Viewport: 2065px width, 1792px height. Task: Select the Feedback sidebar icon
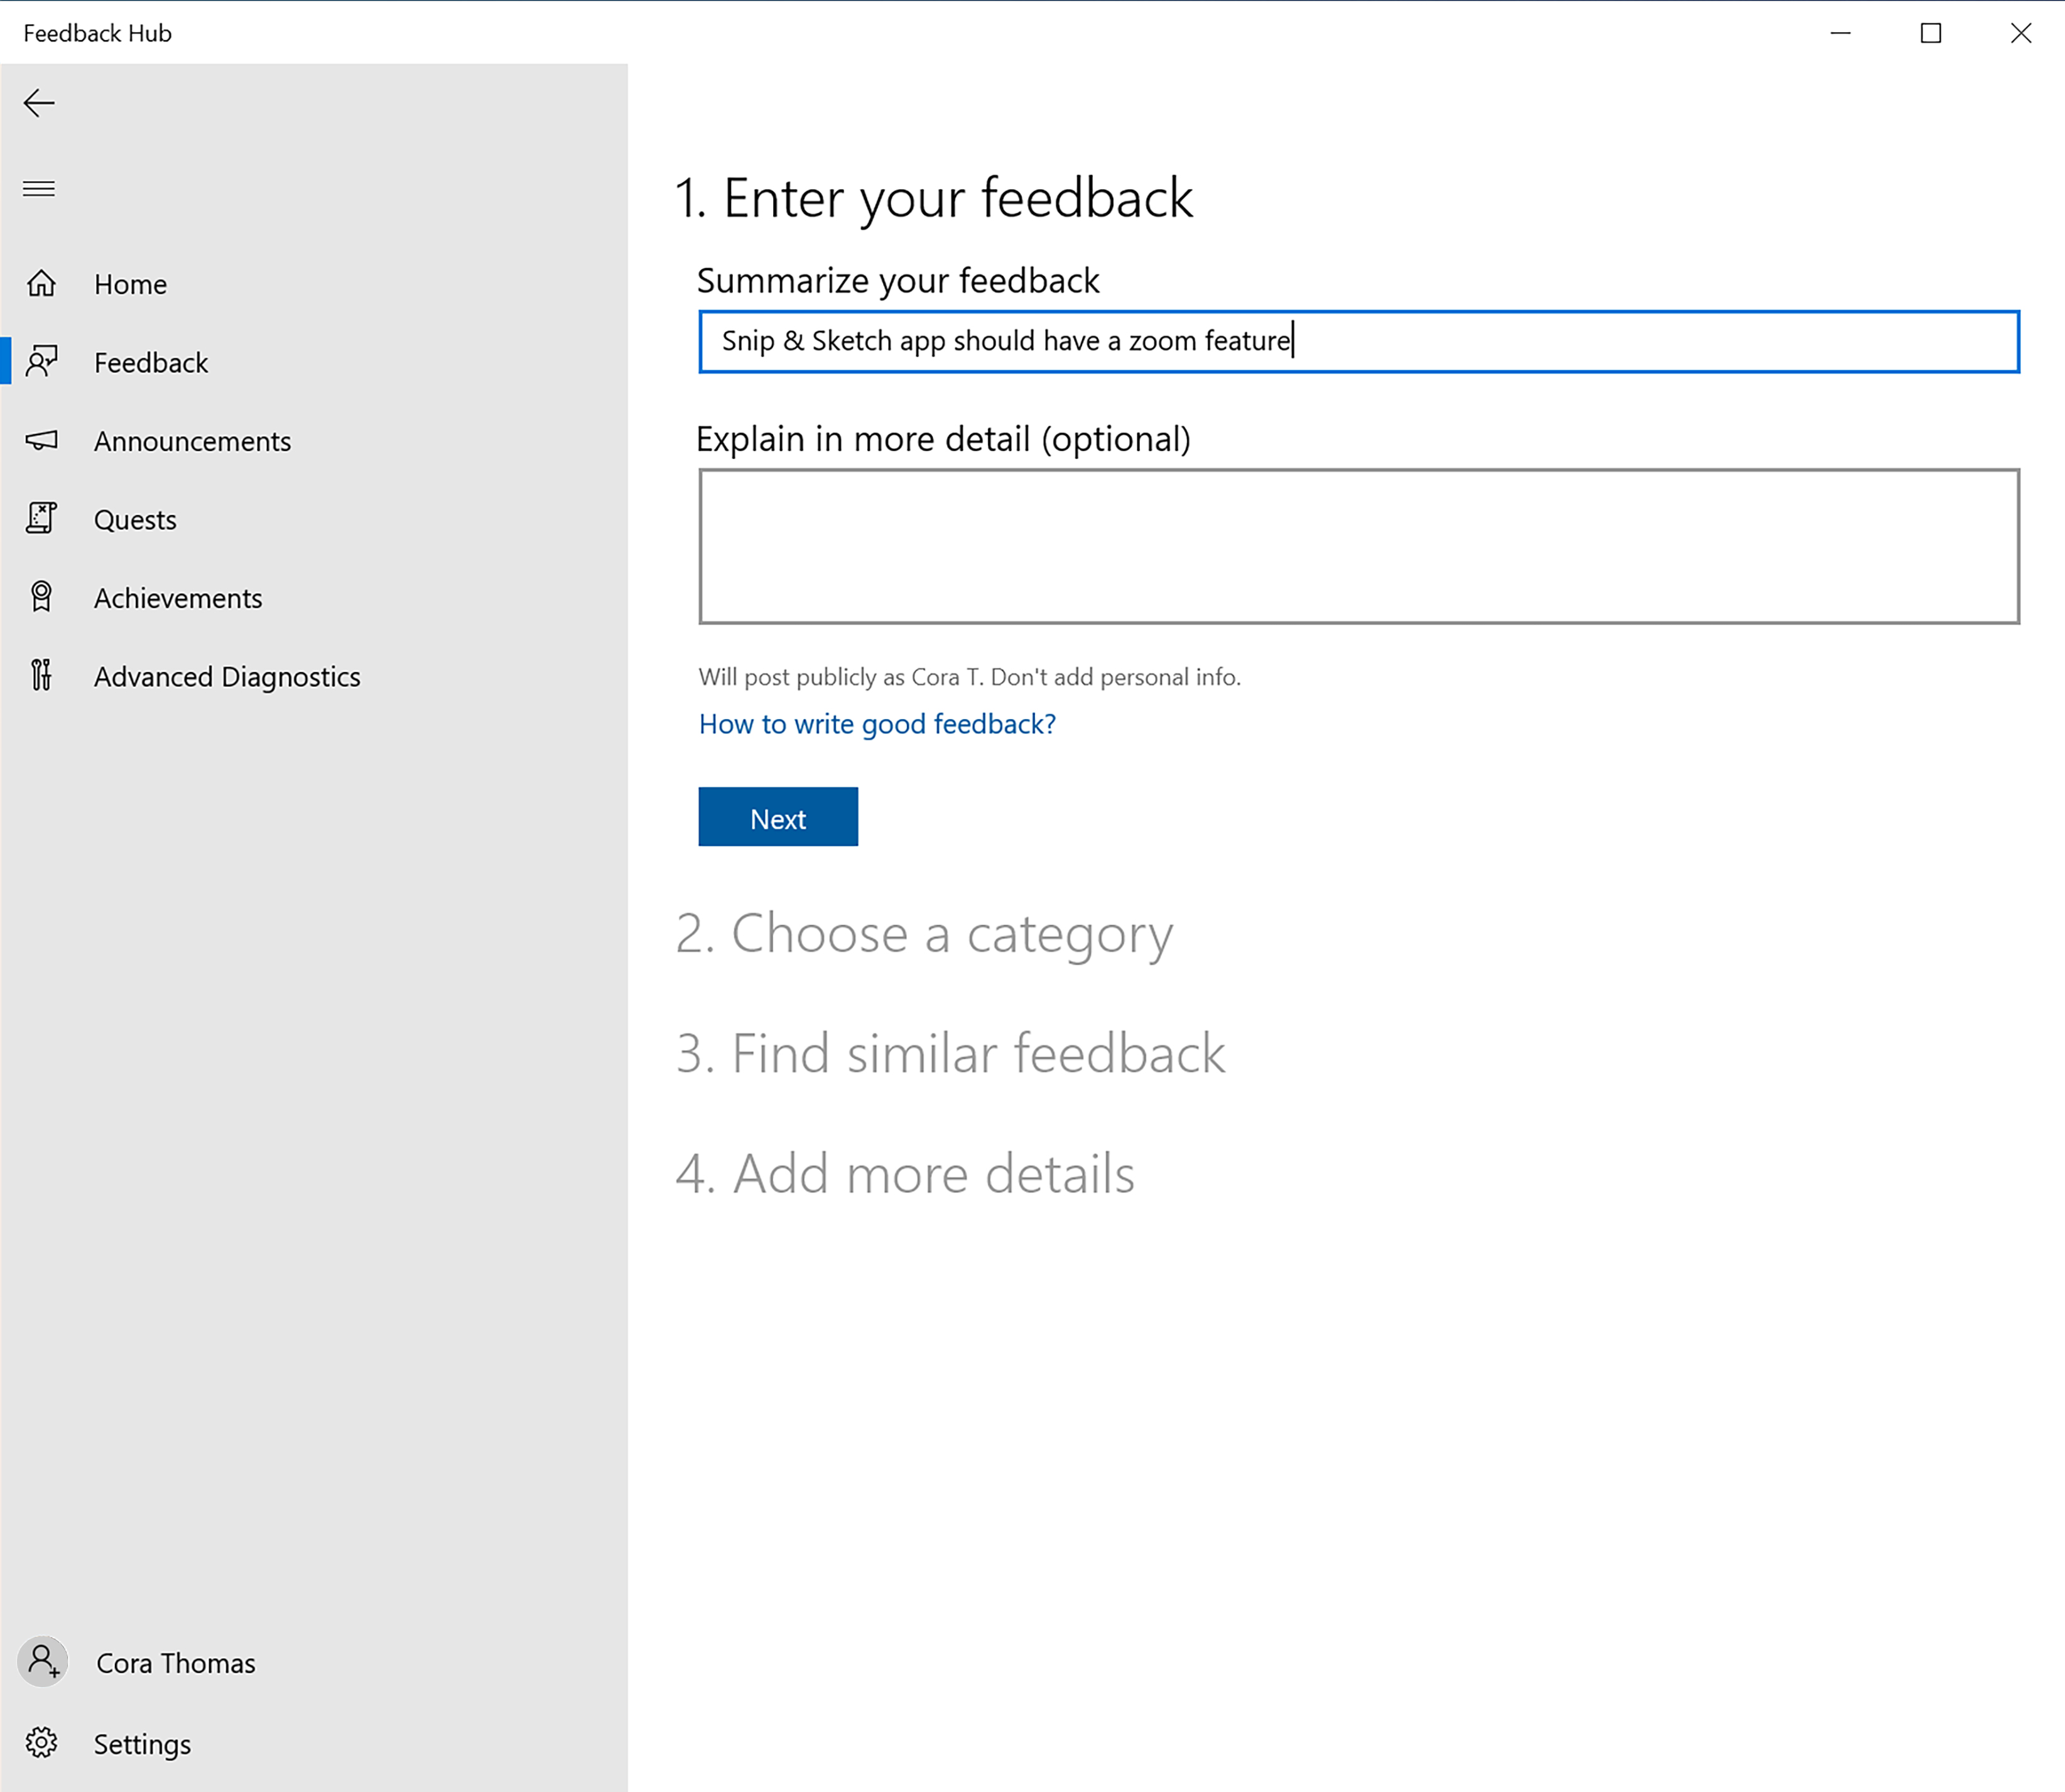click(x=44, y=362)
